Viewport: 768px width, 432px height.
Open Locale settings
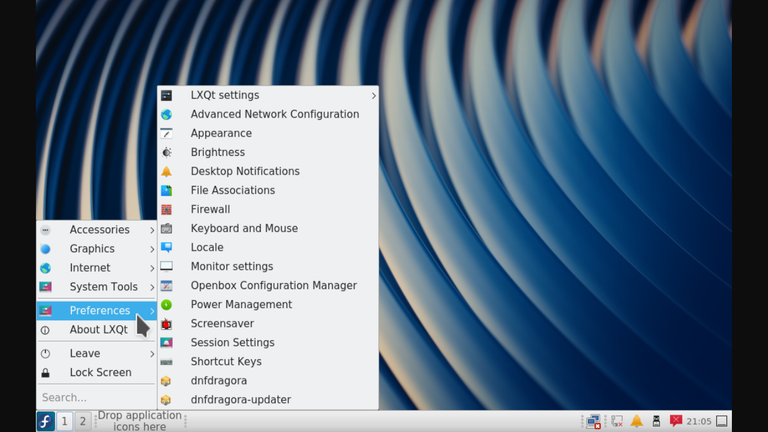click(268, 247)
